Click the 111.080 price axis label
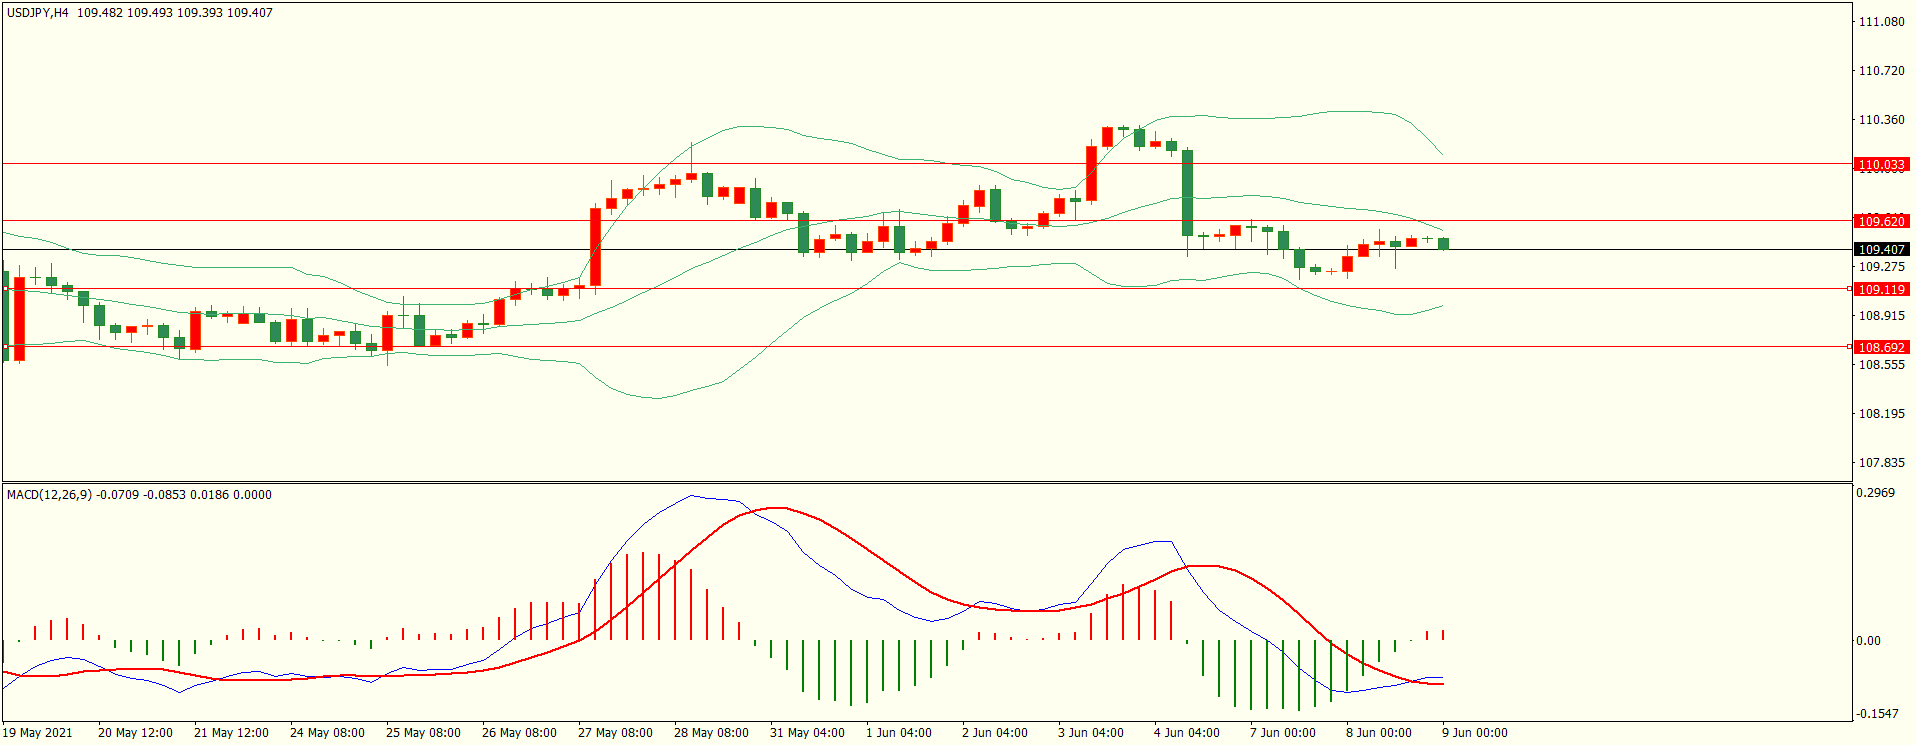 [x=1880, y=22]
